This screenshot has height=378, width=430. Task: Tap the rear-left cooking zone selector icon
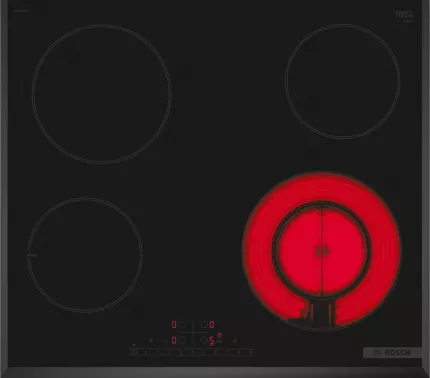click(182, 324)
